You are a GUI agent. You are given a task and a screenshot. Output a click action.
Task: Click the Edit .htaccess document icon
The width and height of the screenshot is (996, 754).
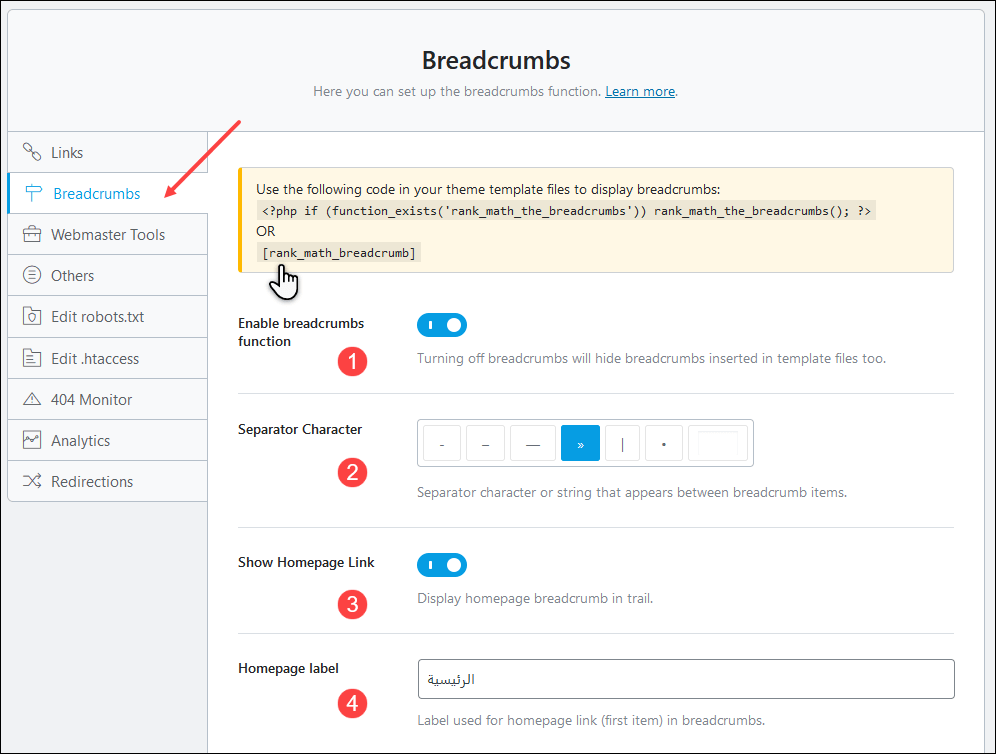[x=32, y=358]
